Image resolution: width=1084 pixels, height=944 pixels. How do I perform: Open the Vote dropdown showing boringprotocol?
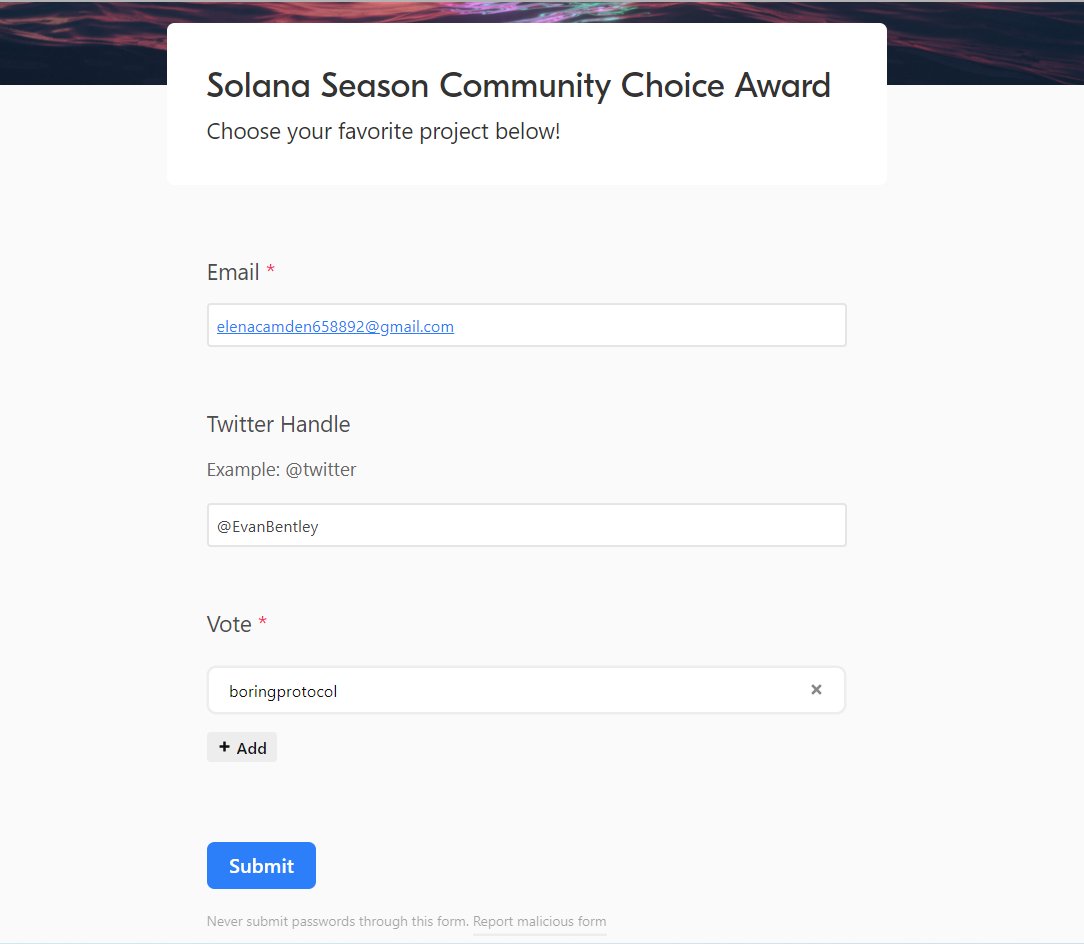(x=512, y=690)
